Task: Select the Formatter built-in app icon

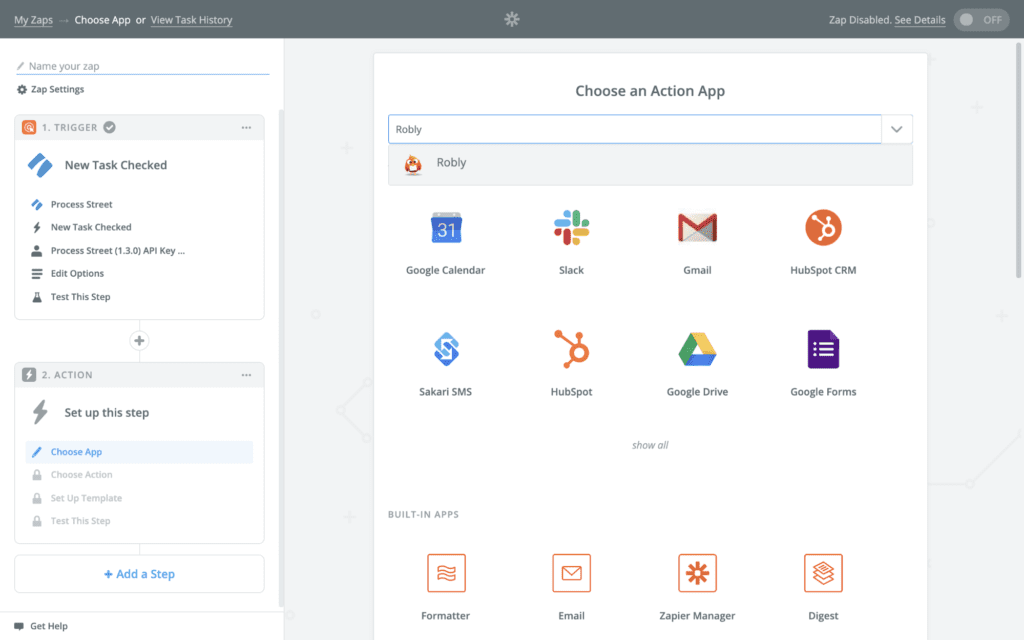Action: (x=446, y=573)
